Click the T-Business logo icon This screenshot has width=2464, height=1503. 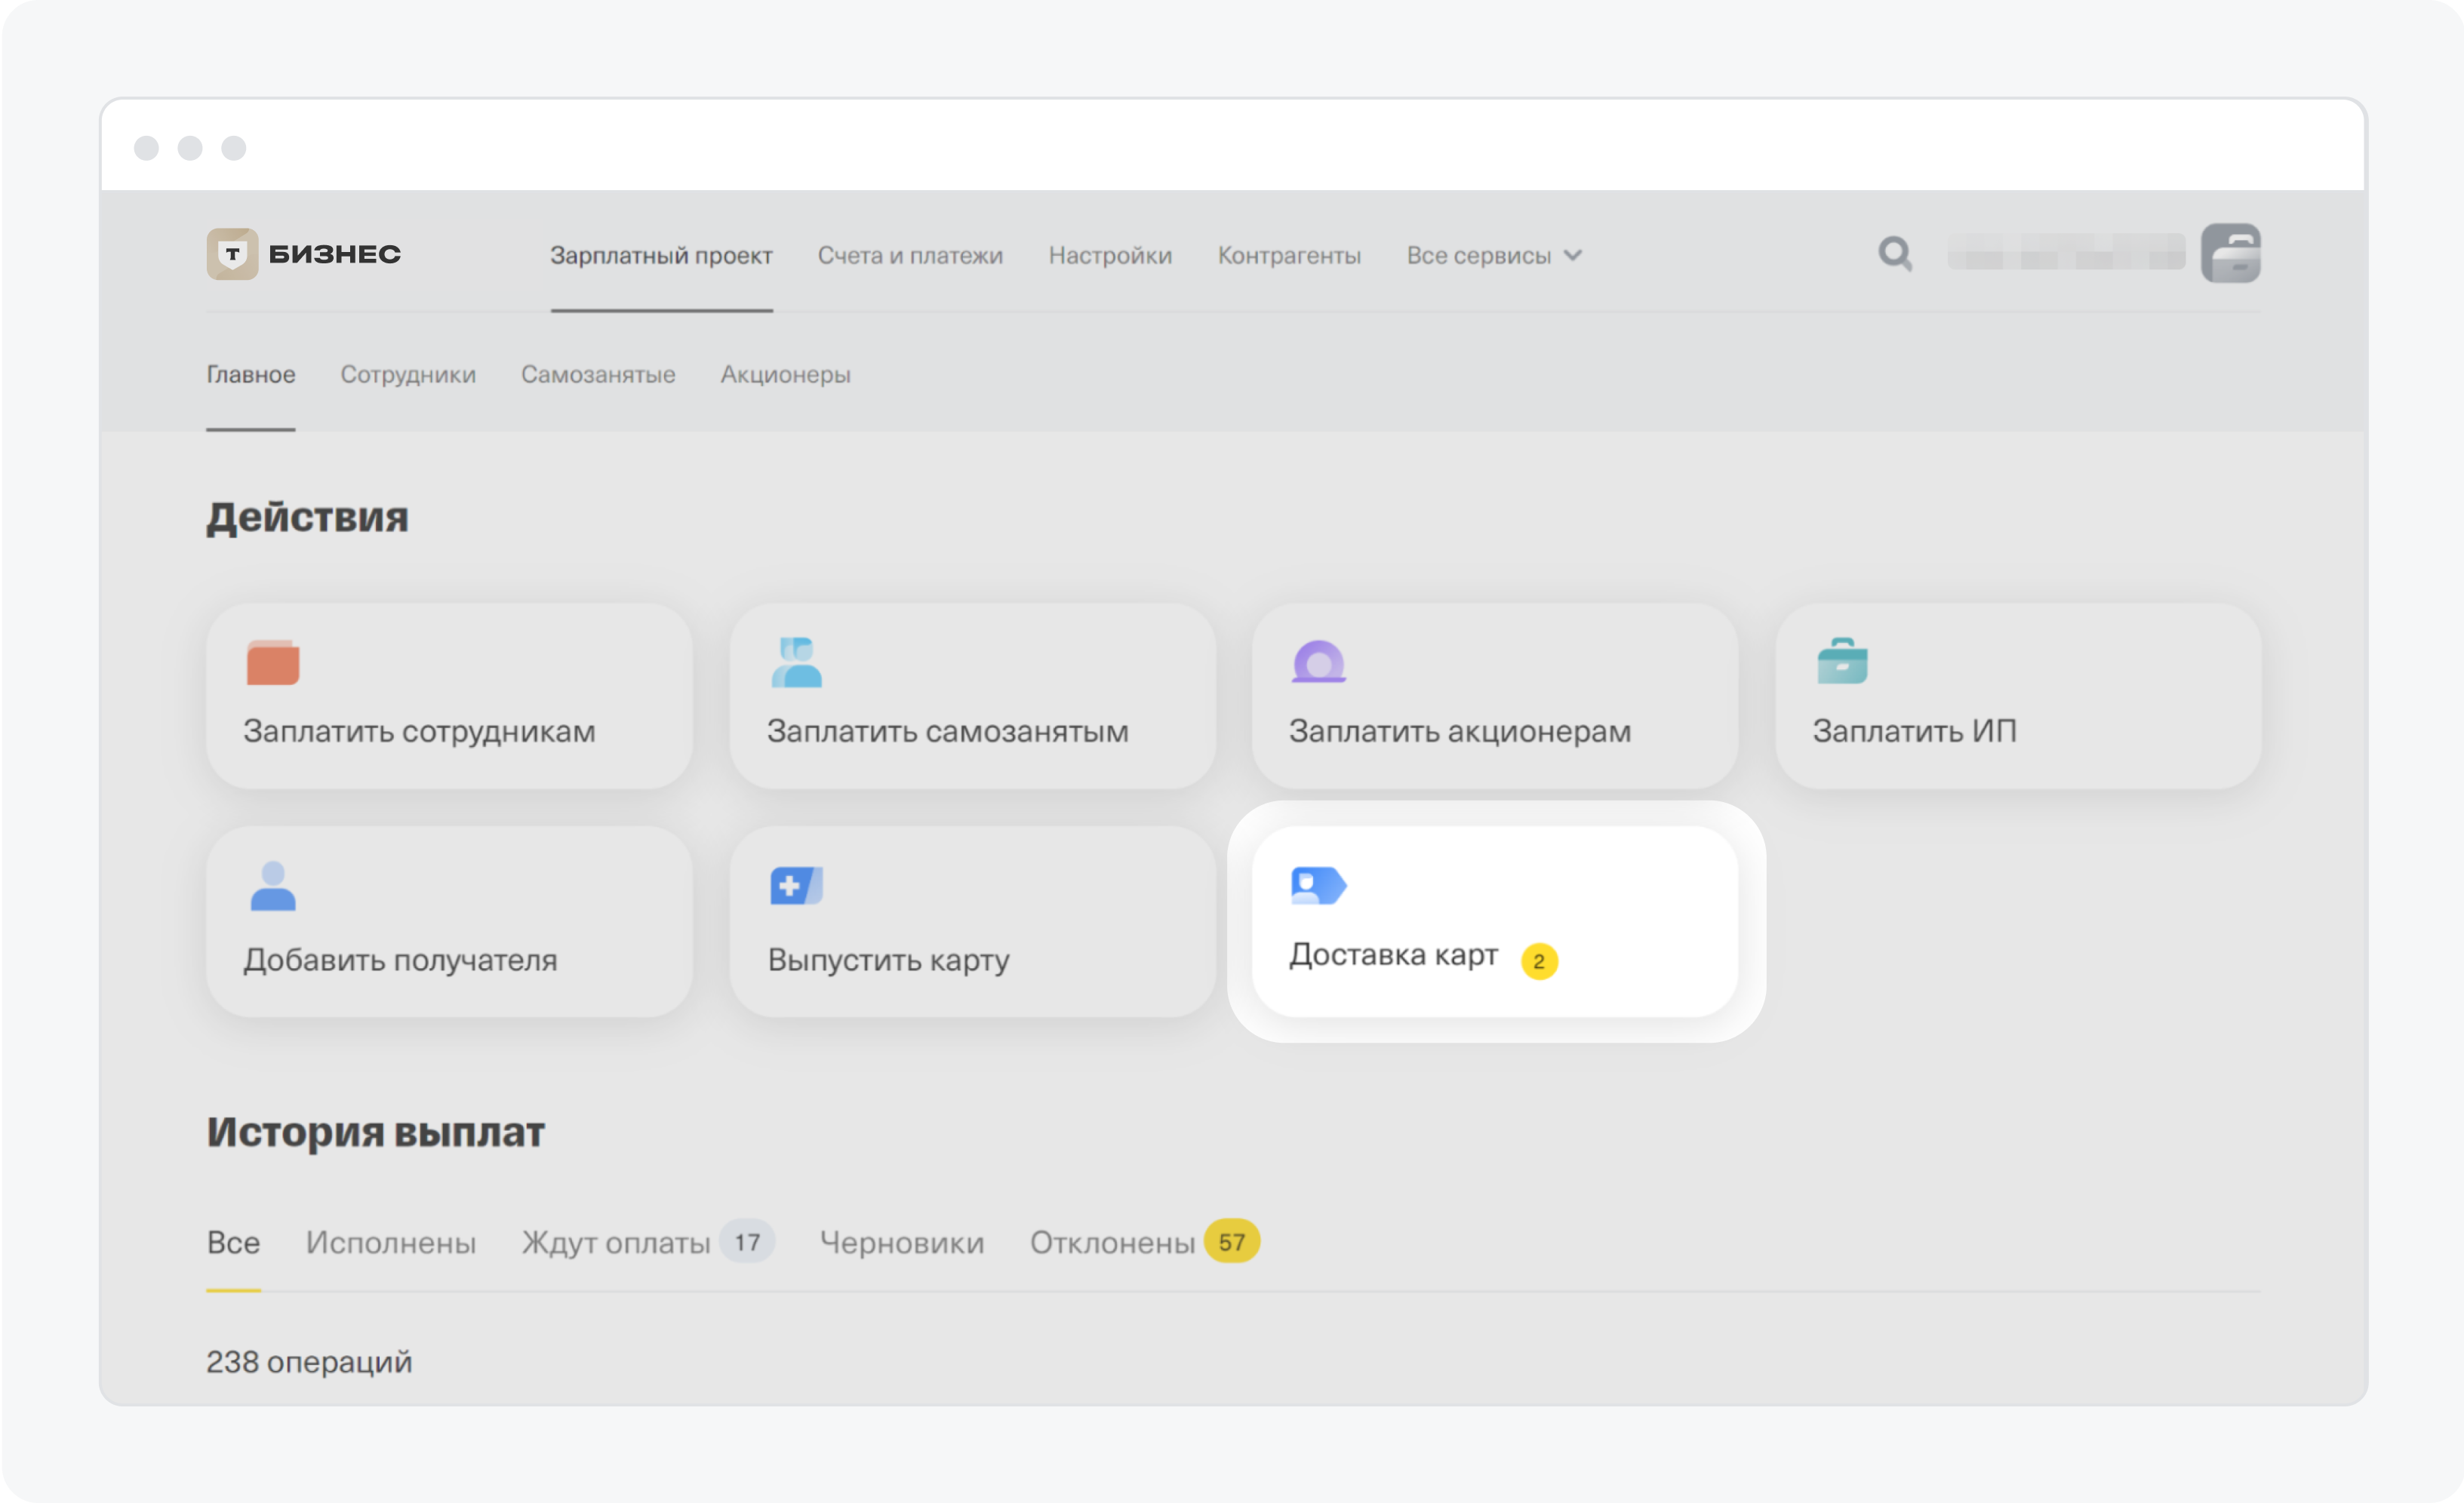[232, 254]
